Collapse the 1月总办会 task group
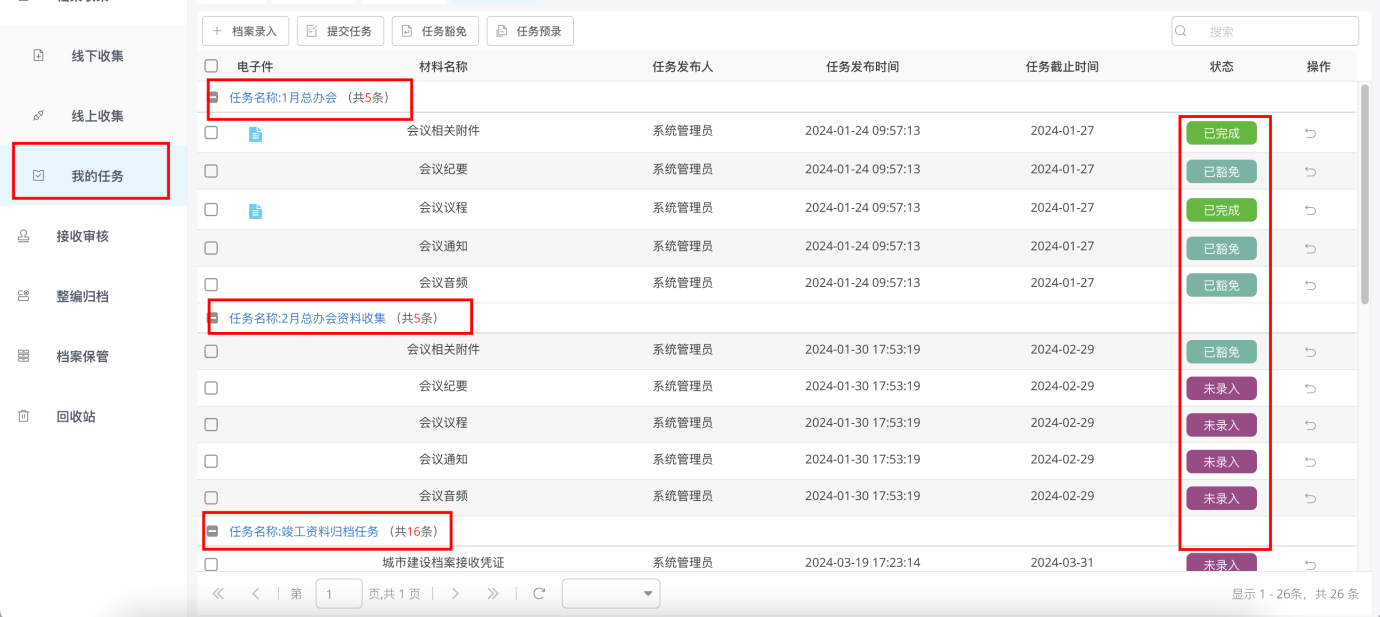 point(212,98)
